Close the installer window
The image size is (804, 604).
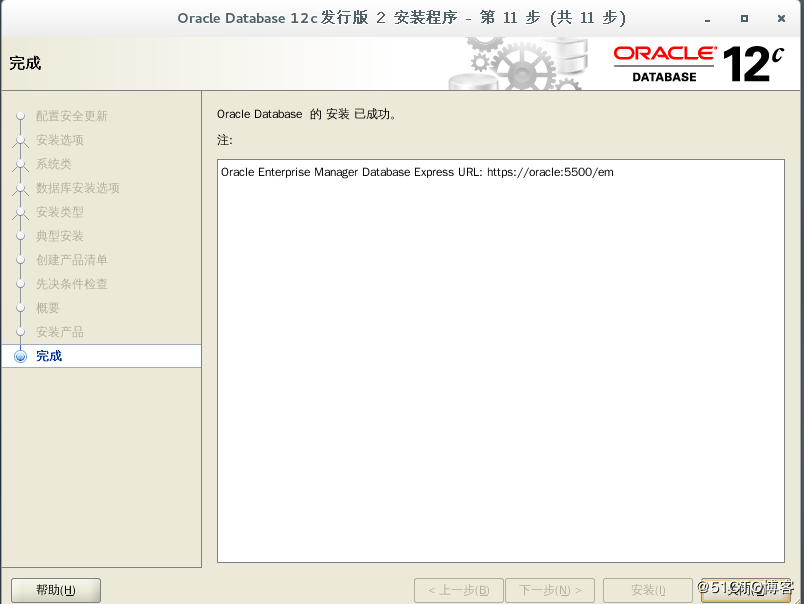click(x=781, y=18)
